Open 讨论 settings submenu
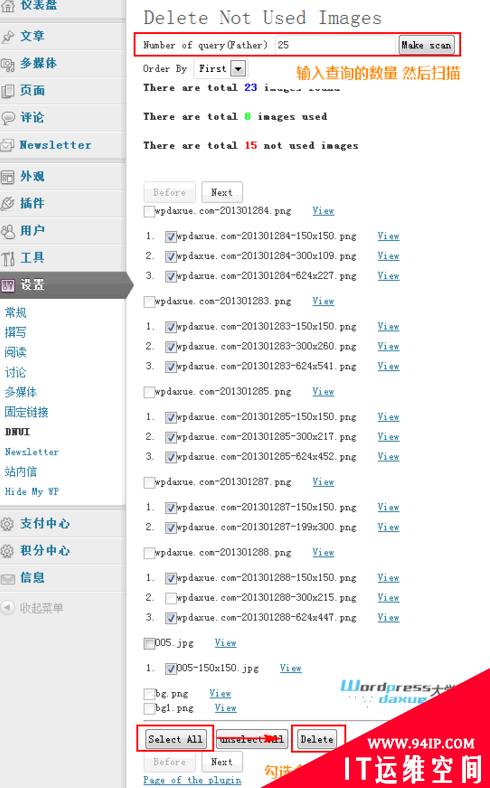 point(16,372)
